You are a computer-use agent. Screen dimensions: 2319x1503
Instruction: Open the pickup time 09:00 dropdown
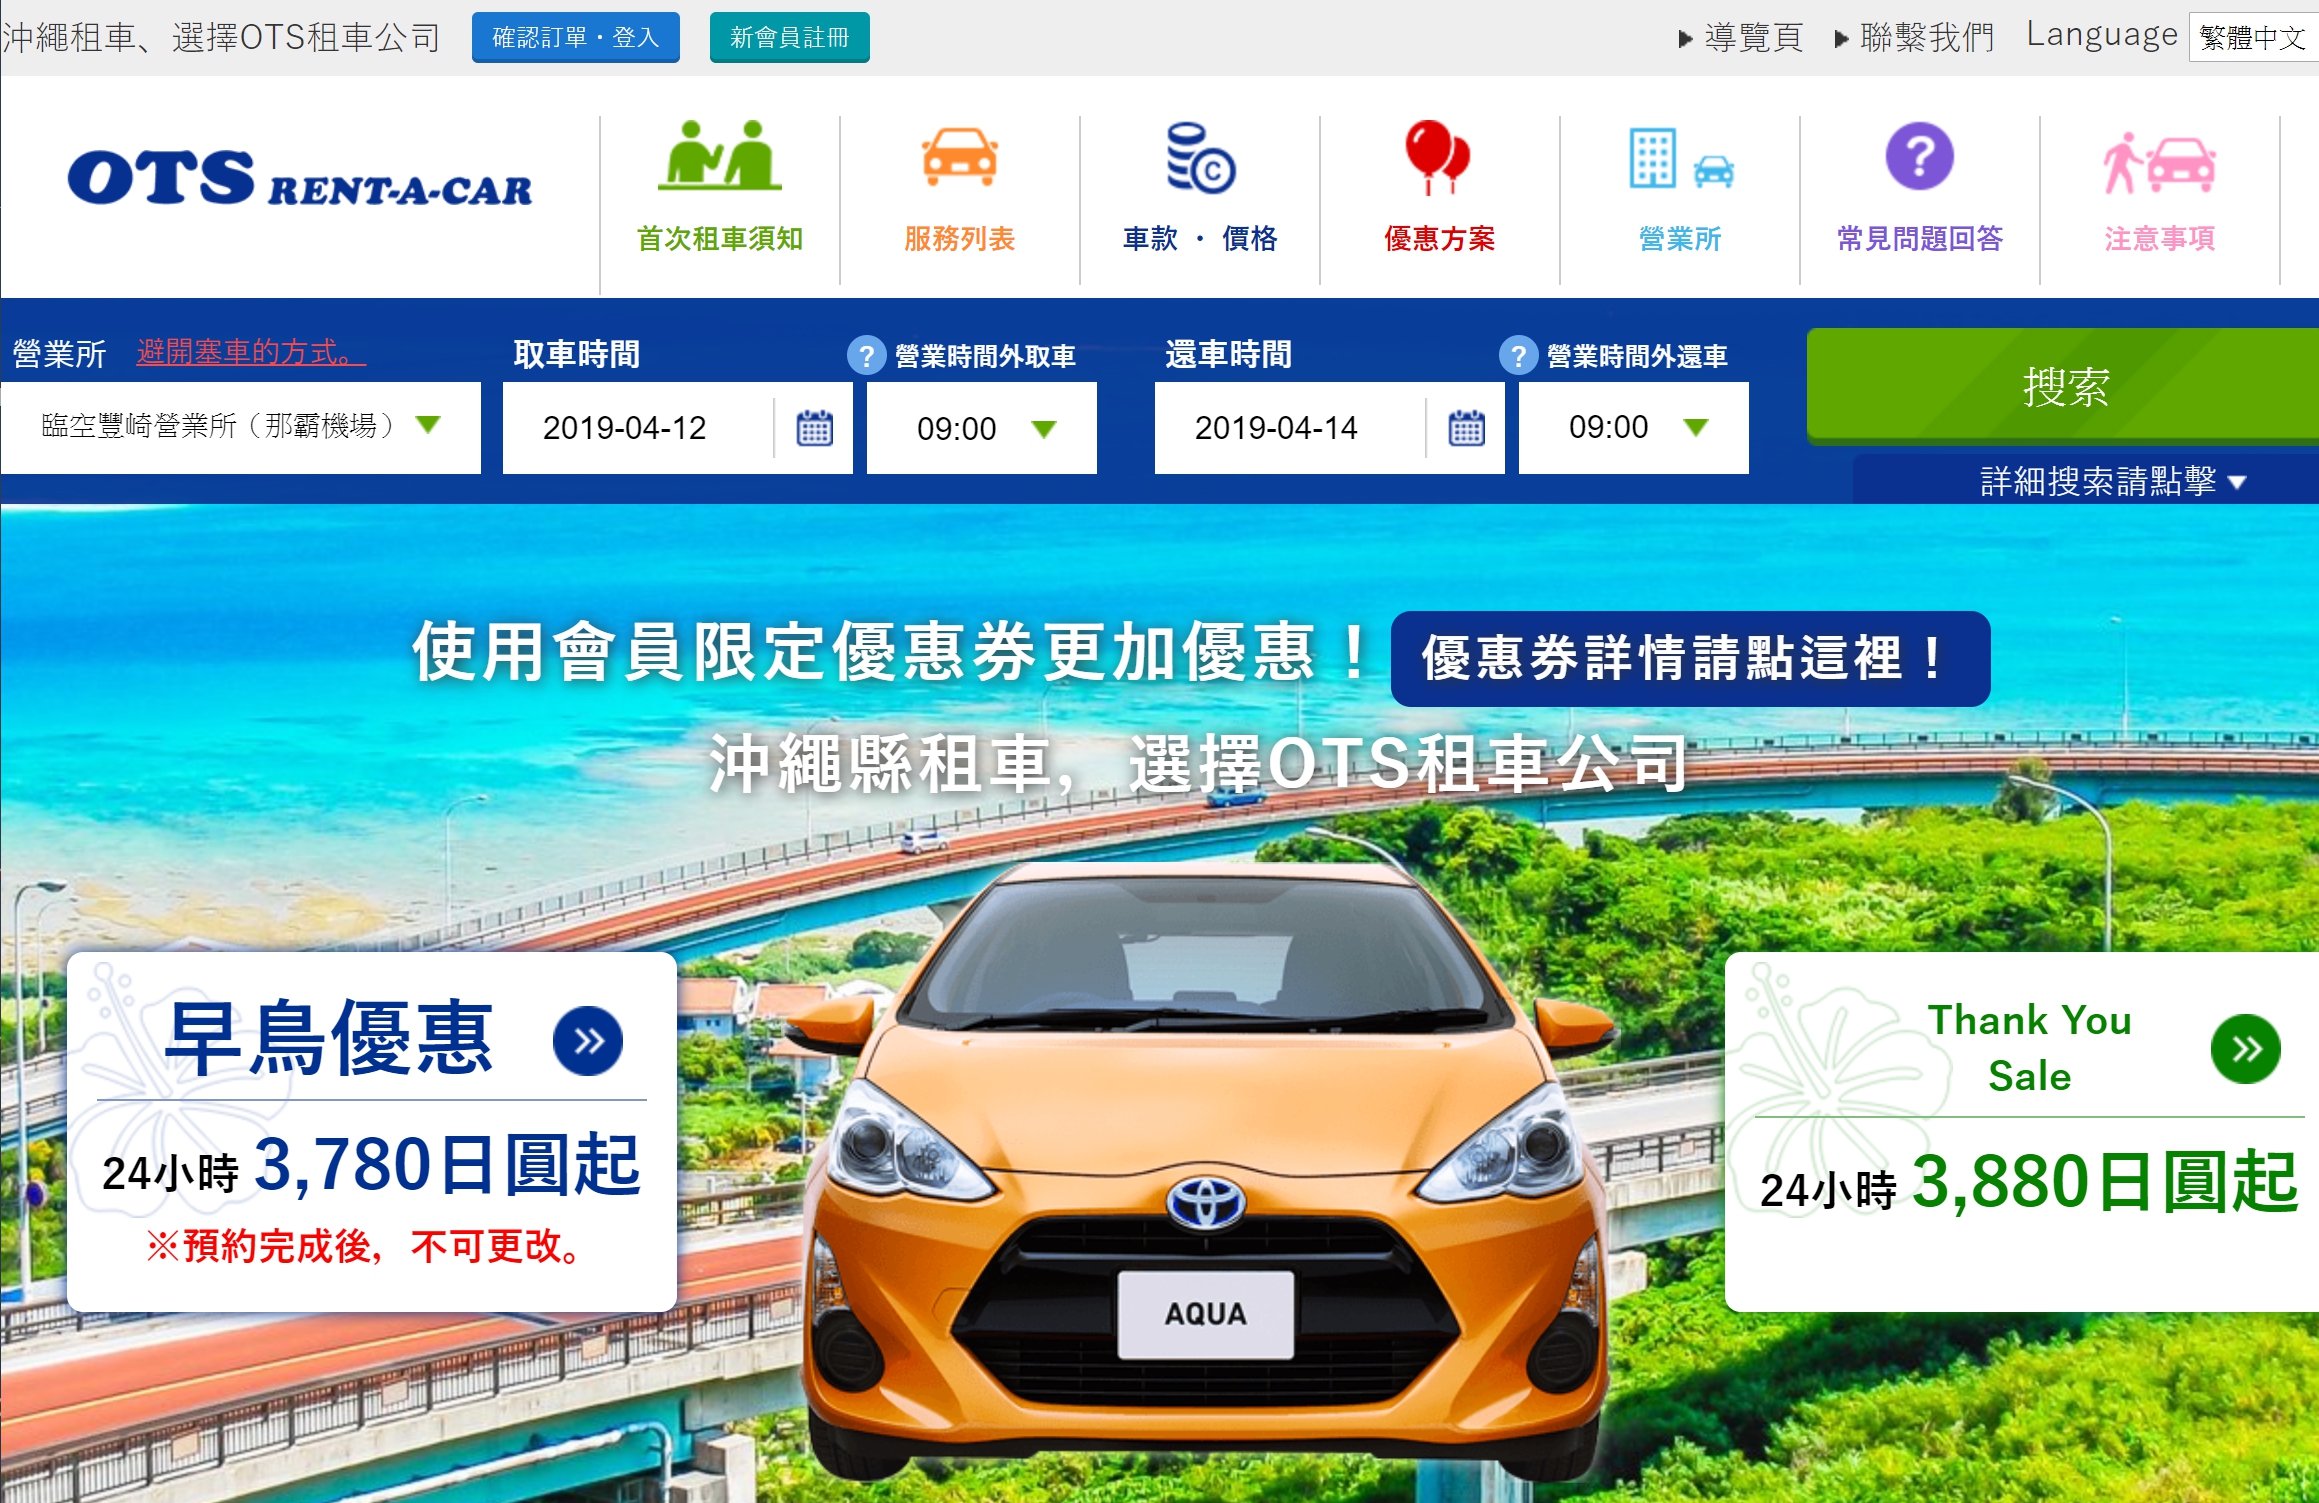tap(981, 427)
